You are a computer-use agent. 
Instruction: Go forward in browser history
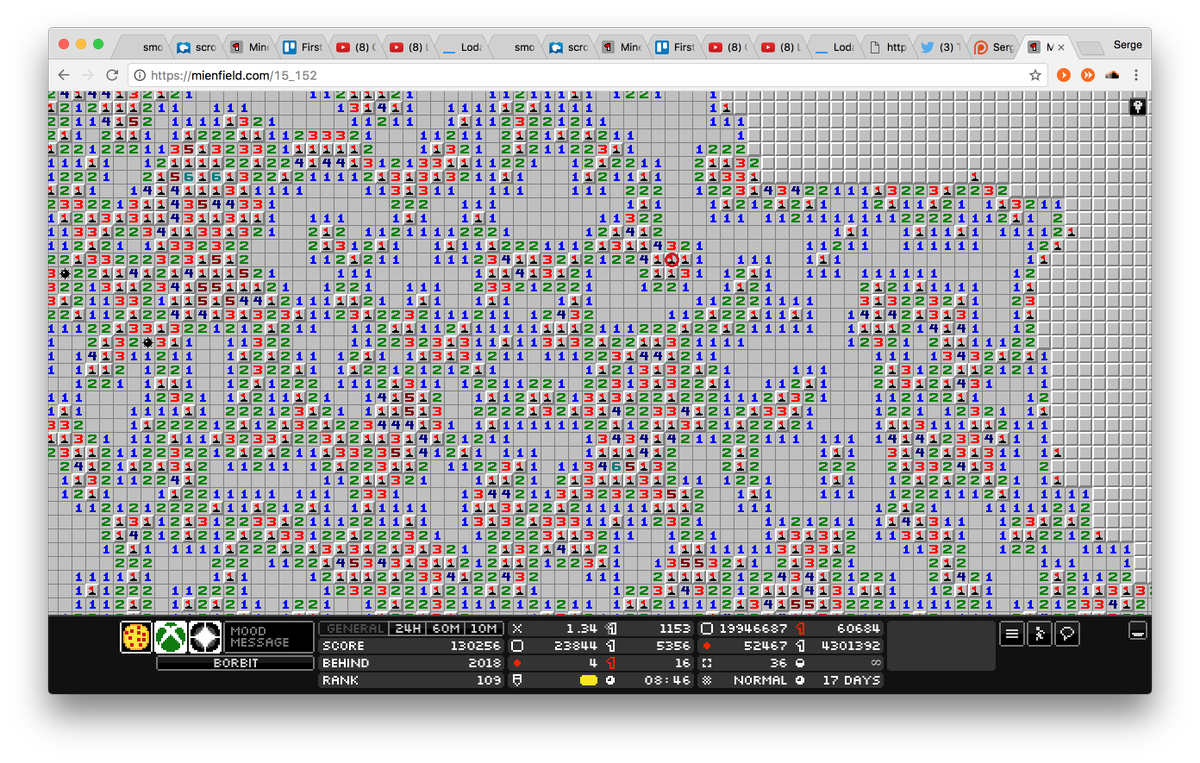[88, 75]
